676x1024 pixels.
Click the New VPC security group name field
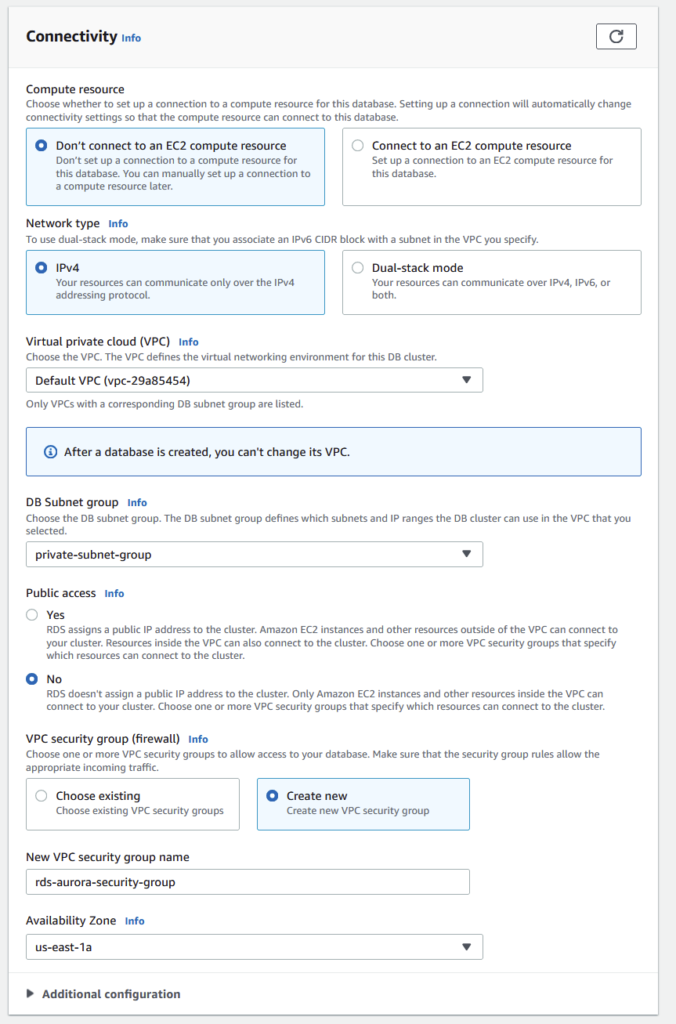pyautogui.click(x=247, y=881)
